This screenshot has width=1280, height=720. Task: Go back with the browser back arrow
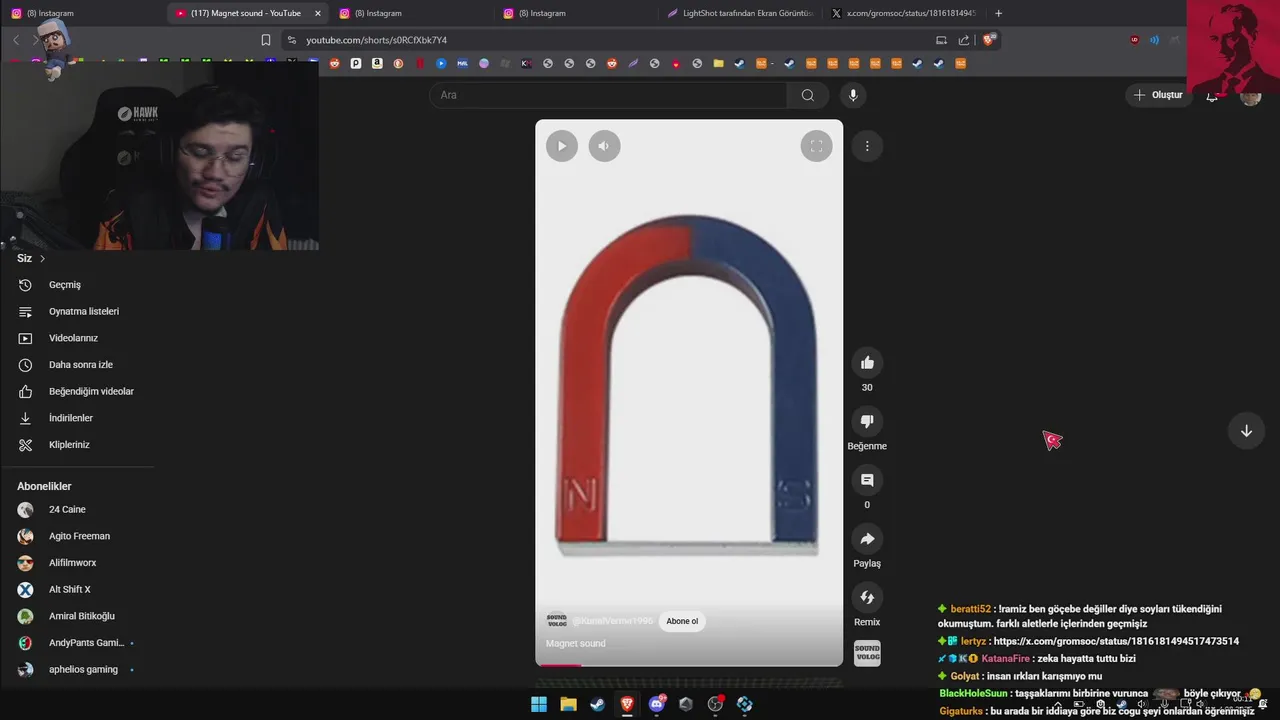(x=16, y=40)
